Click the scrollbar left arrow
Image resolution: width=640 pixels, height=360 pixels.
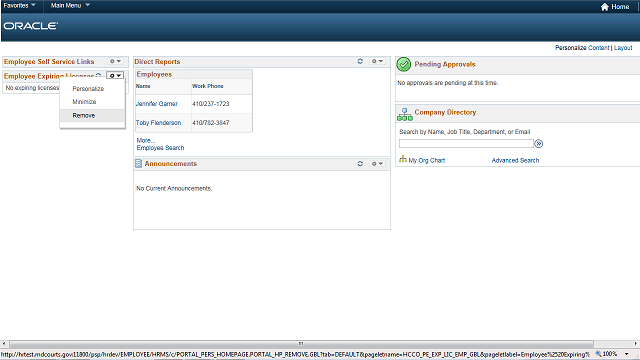pyautogui.click(x=4, y=344)
